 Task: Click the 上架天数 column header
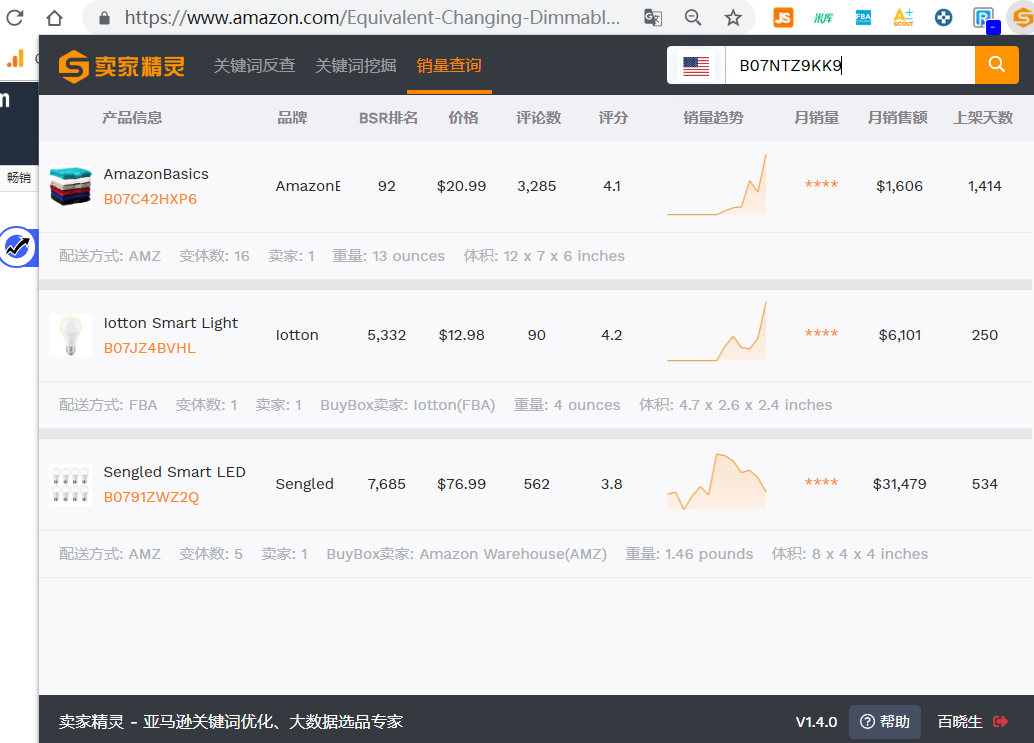pos(983,118)
